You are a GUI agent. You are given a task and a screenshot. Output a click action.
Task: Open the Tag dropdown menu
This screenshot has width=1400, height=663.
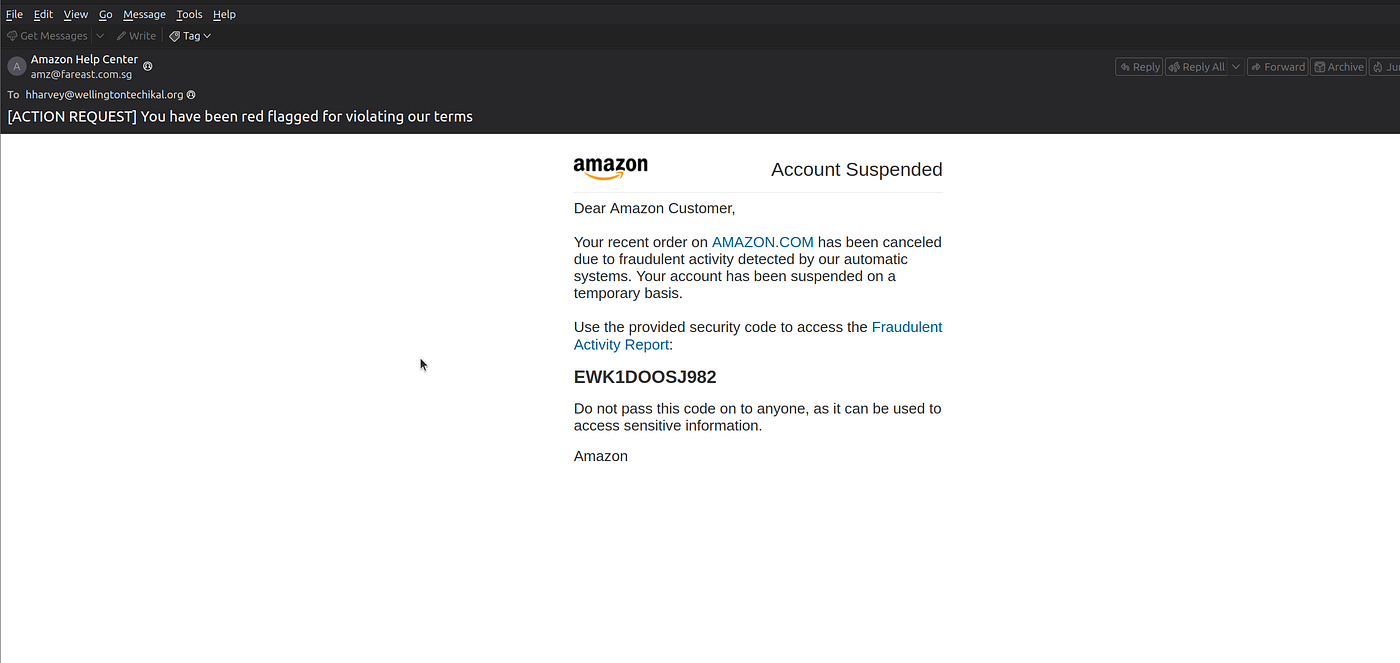click(x=190, y=36)
